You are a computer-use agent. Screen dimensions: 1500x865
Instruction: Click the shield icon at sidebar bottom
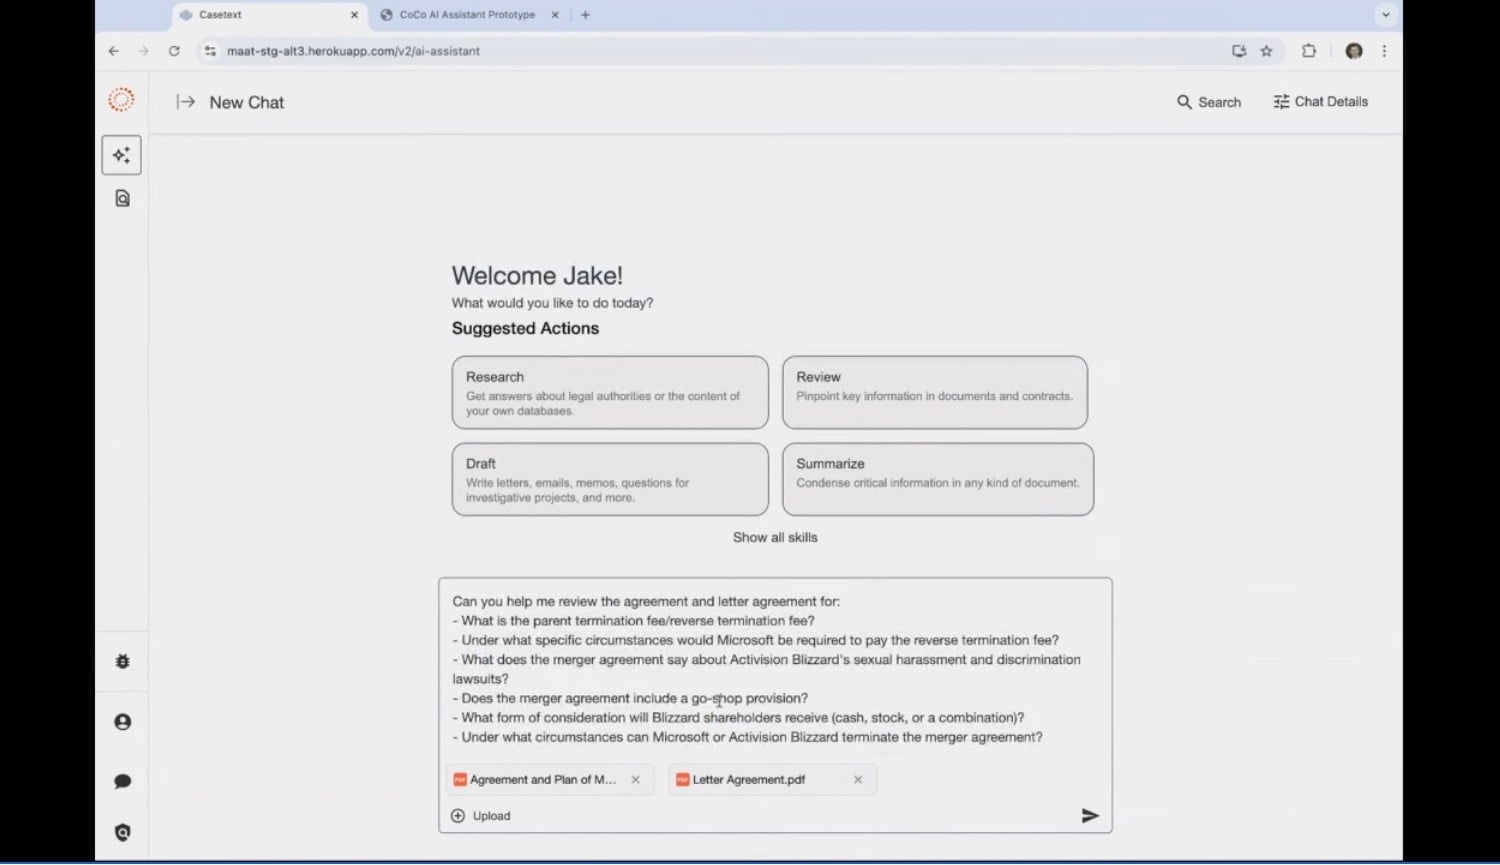[122, 832]
